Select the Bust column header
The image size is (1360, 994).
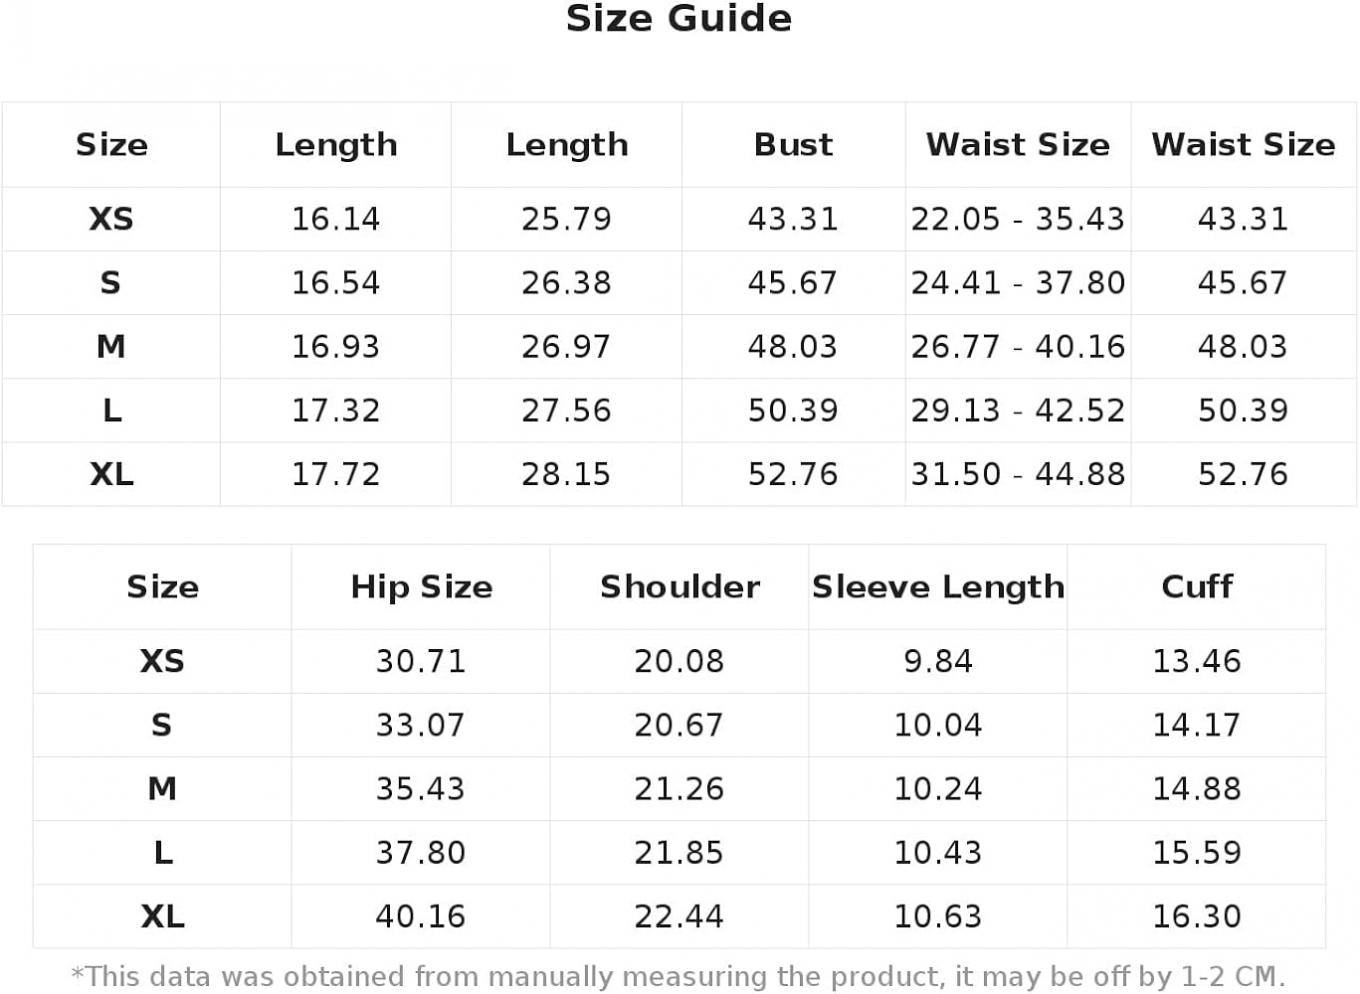[793, 144]
